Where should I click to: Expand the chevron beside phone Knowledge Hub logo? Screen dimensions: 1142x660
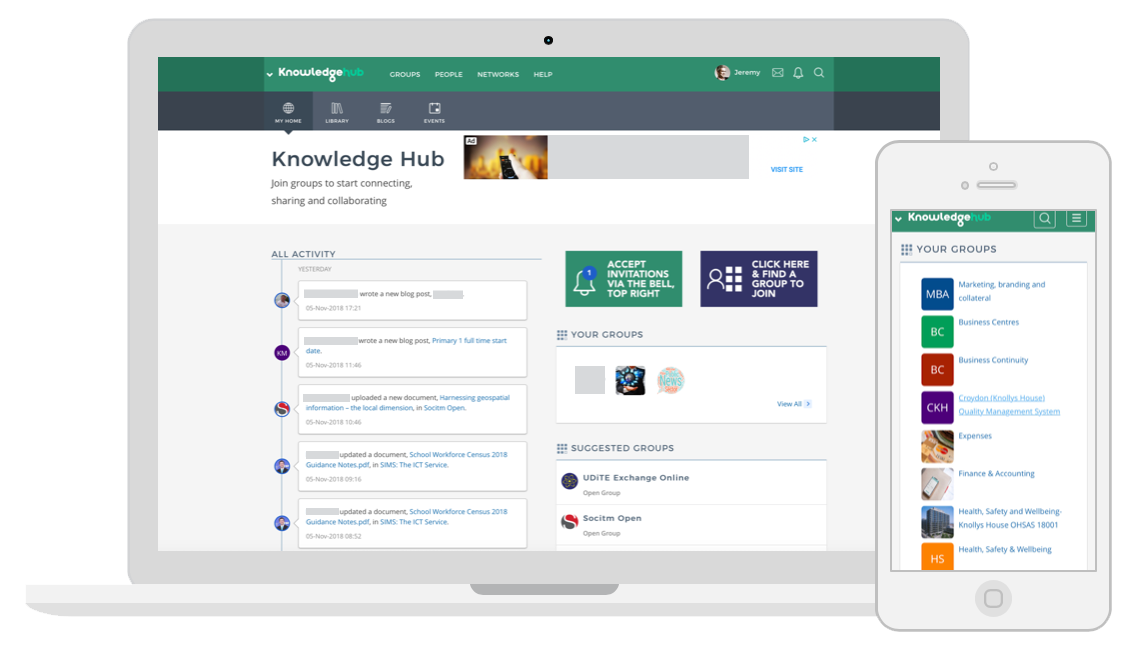click(x=898, y=219)
